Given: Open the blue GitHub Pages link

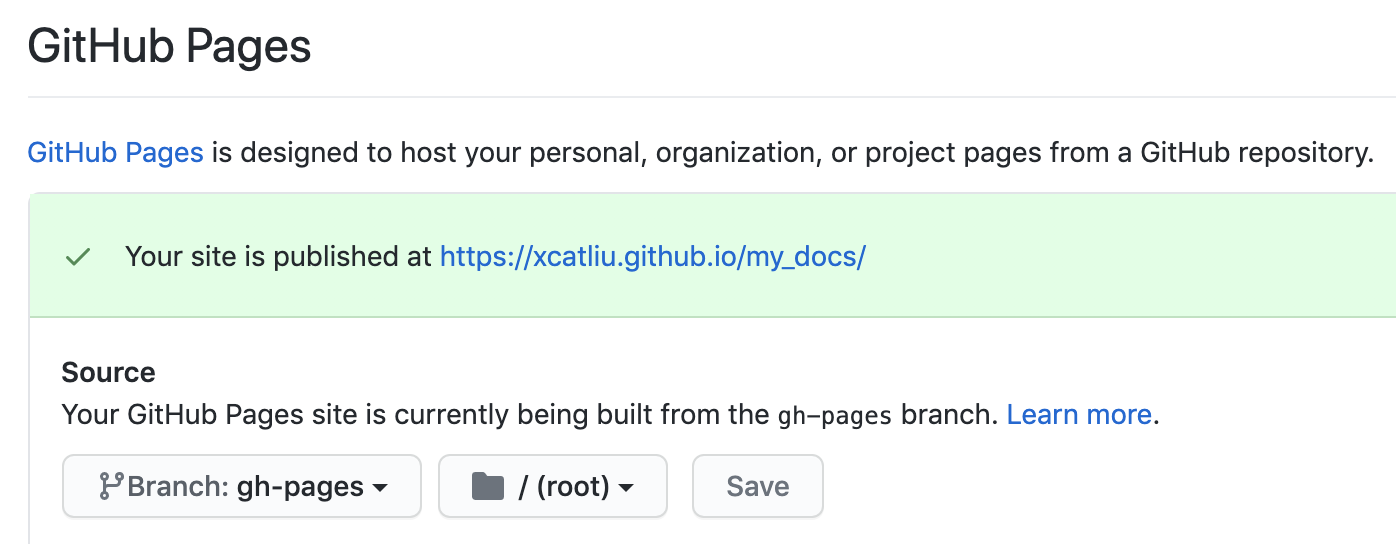Looking at the screenshot, I should click(x=116, y=153).
